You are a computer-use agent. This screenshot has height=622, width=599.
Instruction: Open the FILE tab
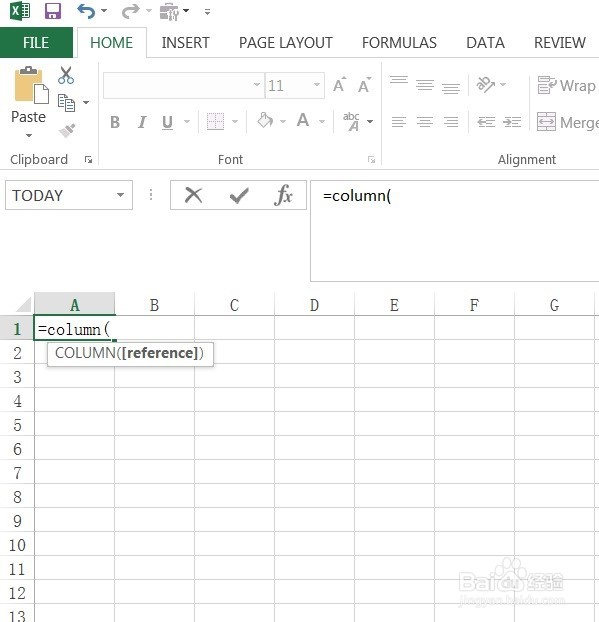(x=36, y=42)
